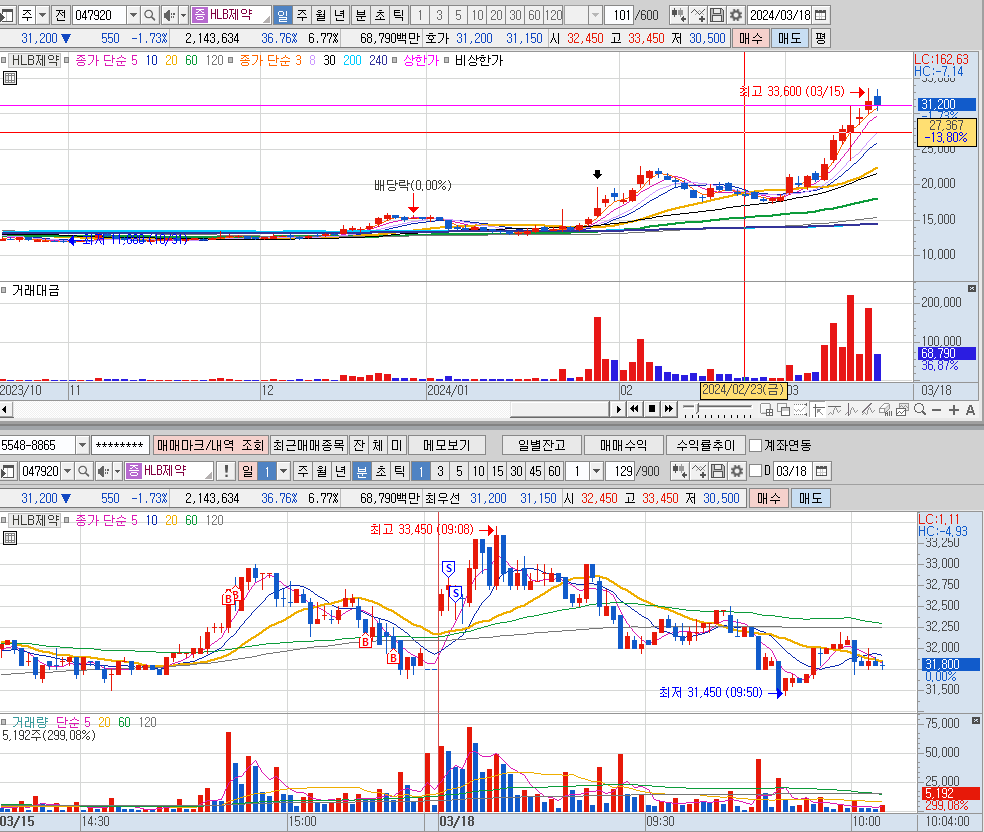984x832 pixels.
Task: Enable 계좌연동 checkbox
Action: (x=756, y=445)
